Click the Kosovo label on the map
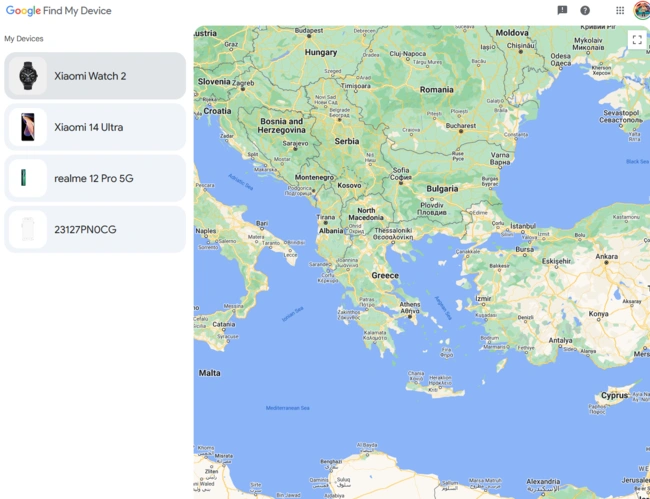Screen dimensions: 650x499 (x=349, y=185)
